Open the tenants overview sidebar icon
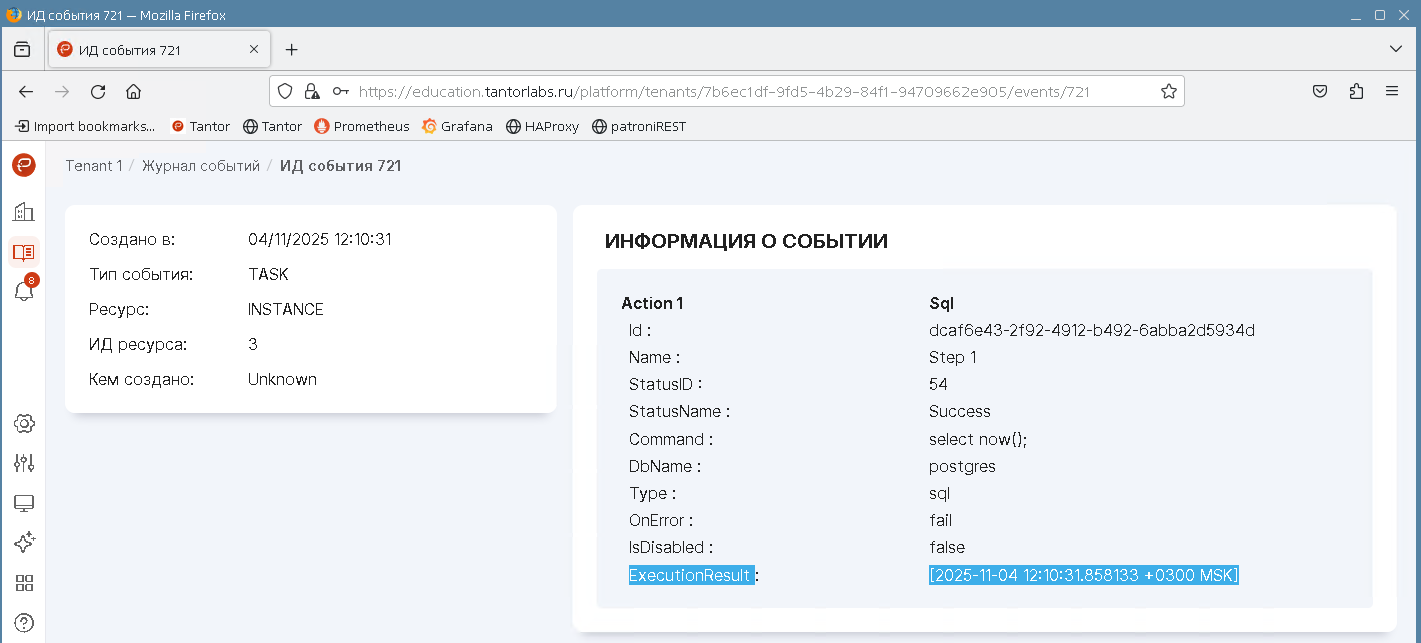 tap(24, 211)
